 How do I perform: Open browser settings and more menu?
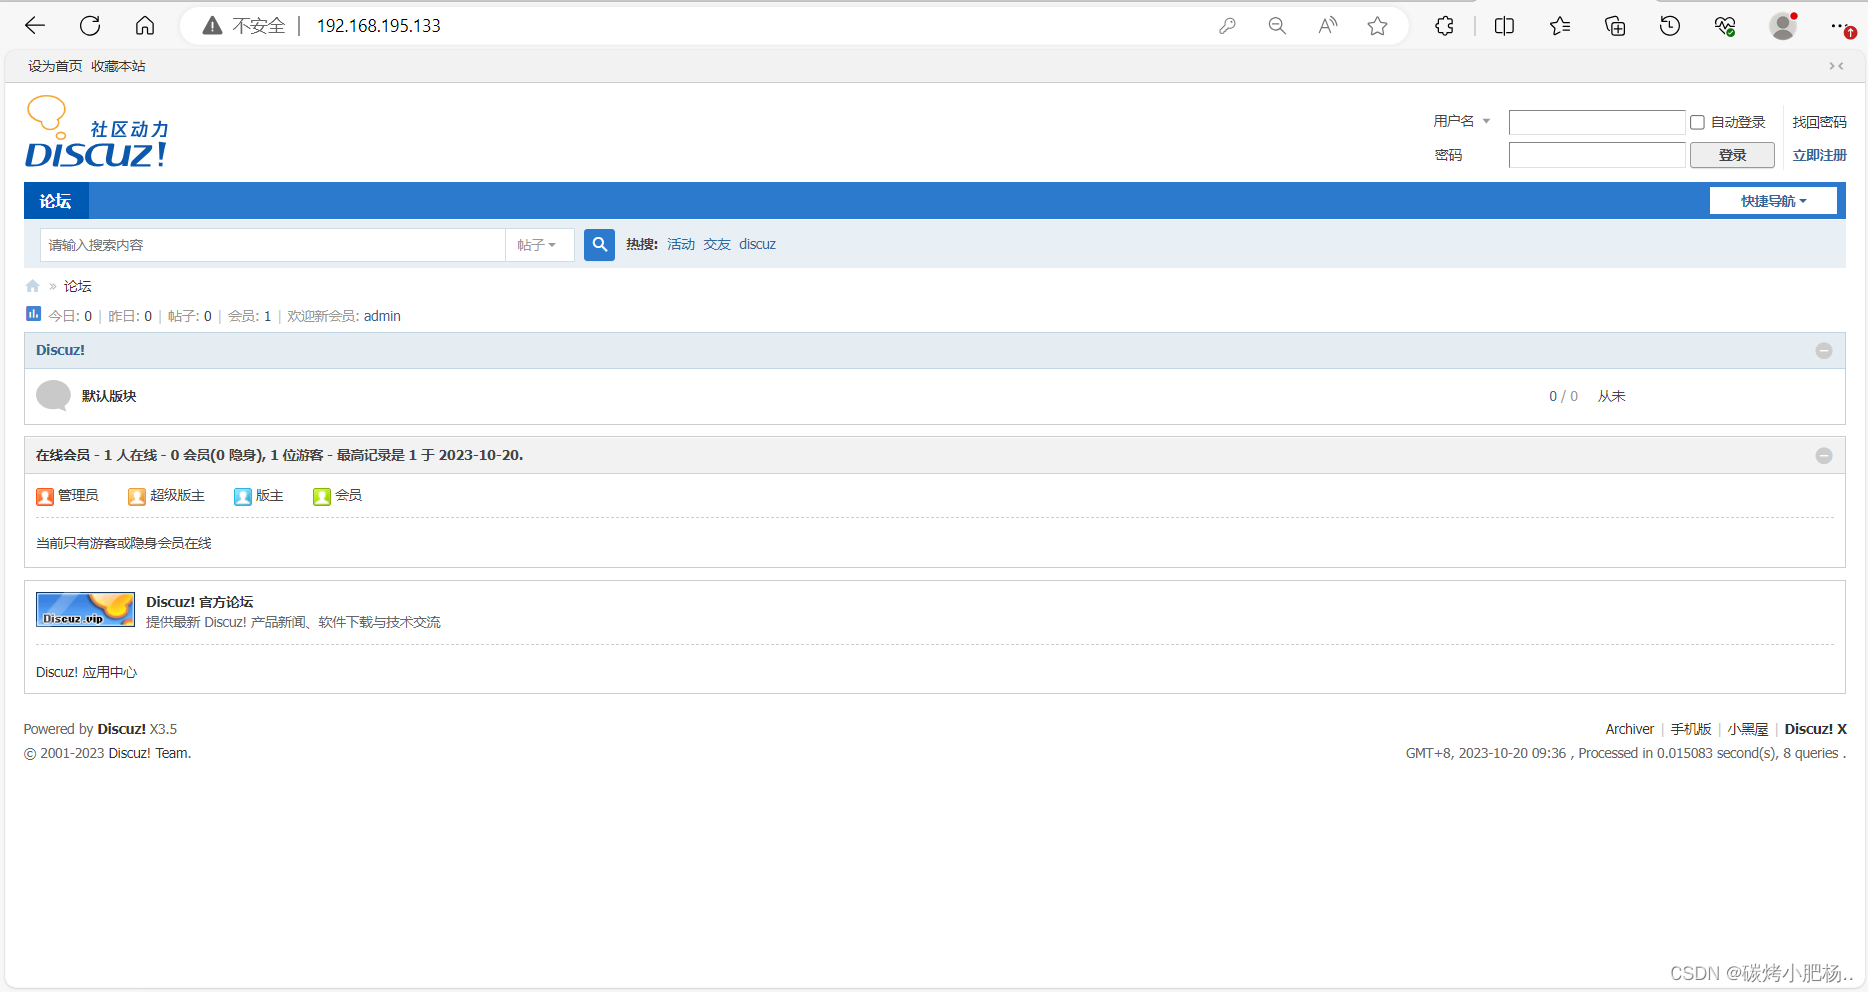click(1840, 26)
